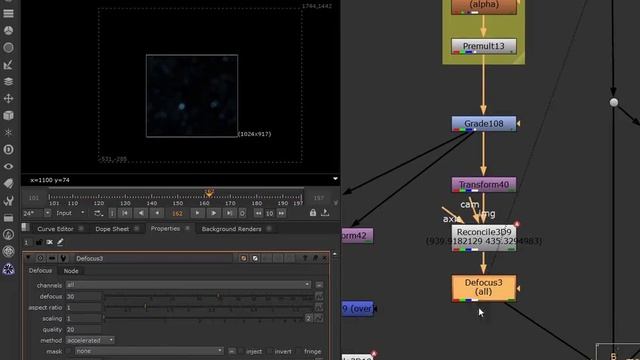Play forward in the viewer
640x360 pixels.
[213, 213]
